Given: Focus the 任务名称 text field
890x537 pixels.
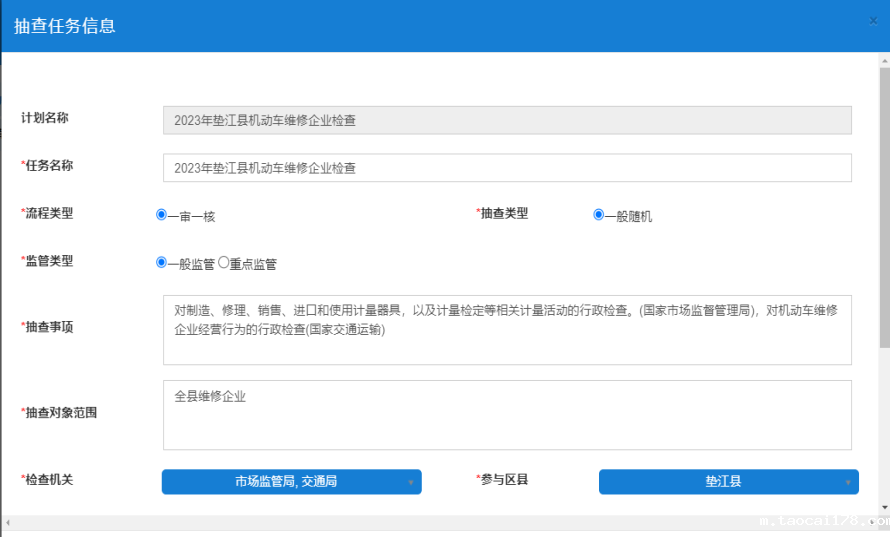Looking at the screenshot, I should (x=507, y=168).
